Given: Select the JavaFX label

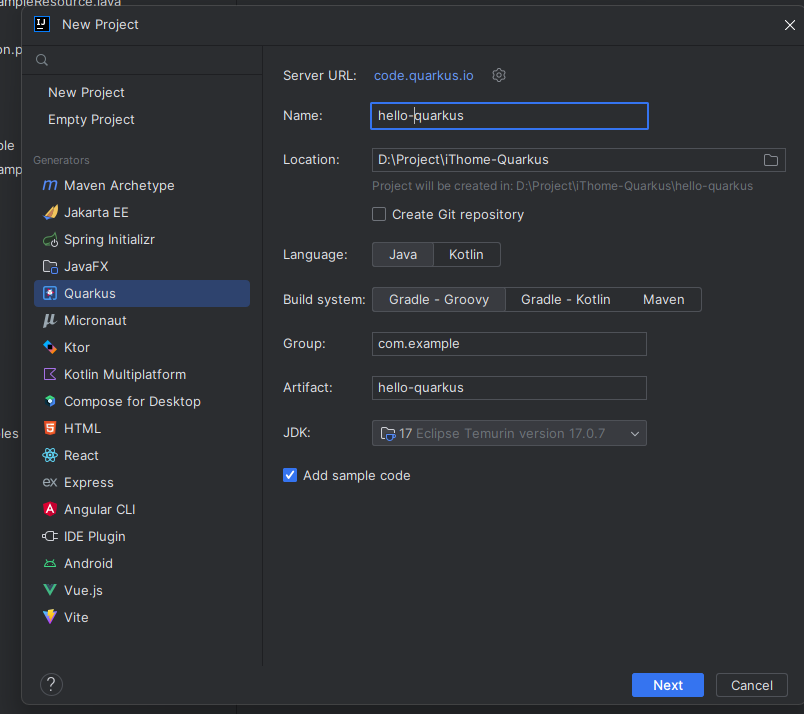Looking at the screenshot, I should (86, 267).
